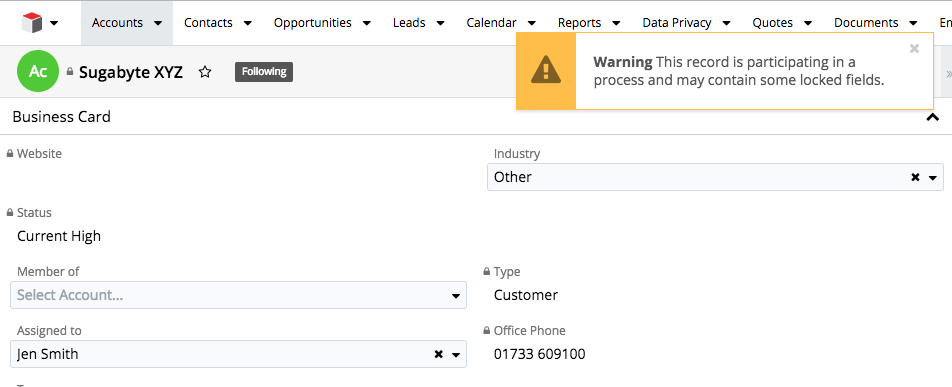Image resolution: width=952 pixels, height=387 pixels.
Task: Click the Industry field showing Other
Action: 715,177
